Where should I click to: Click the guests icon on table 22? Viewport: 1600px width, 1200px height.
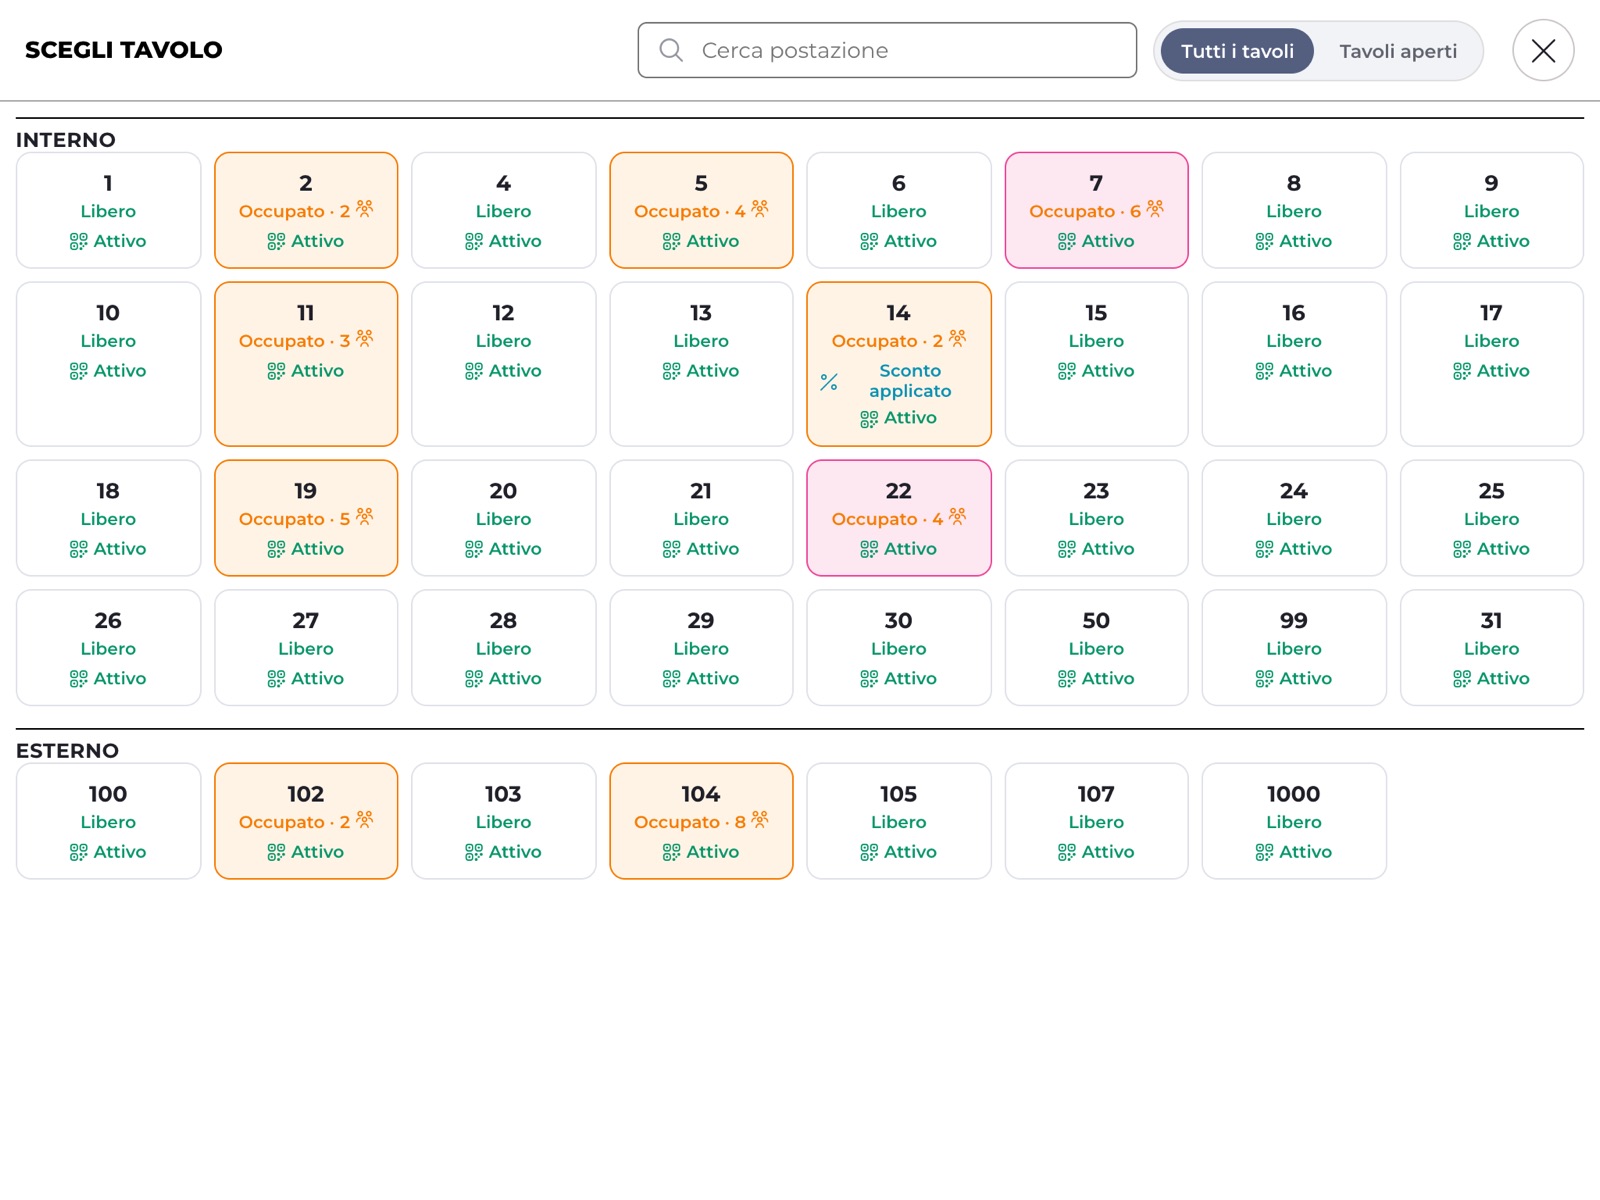(x=958, y=516)
